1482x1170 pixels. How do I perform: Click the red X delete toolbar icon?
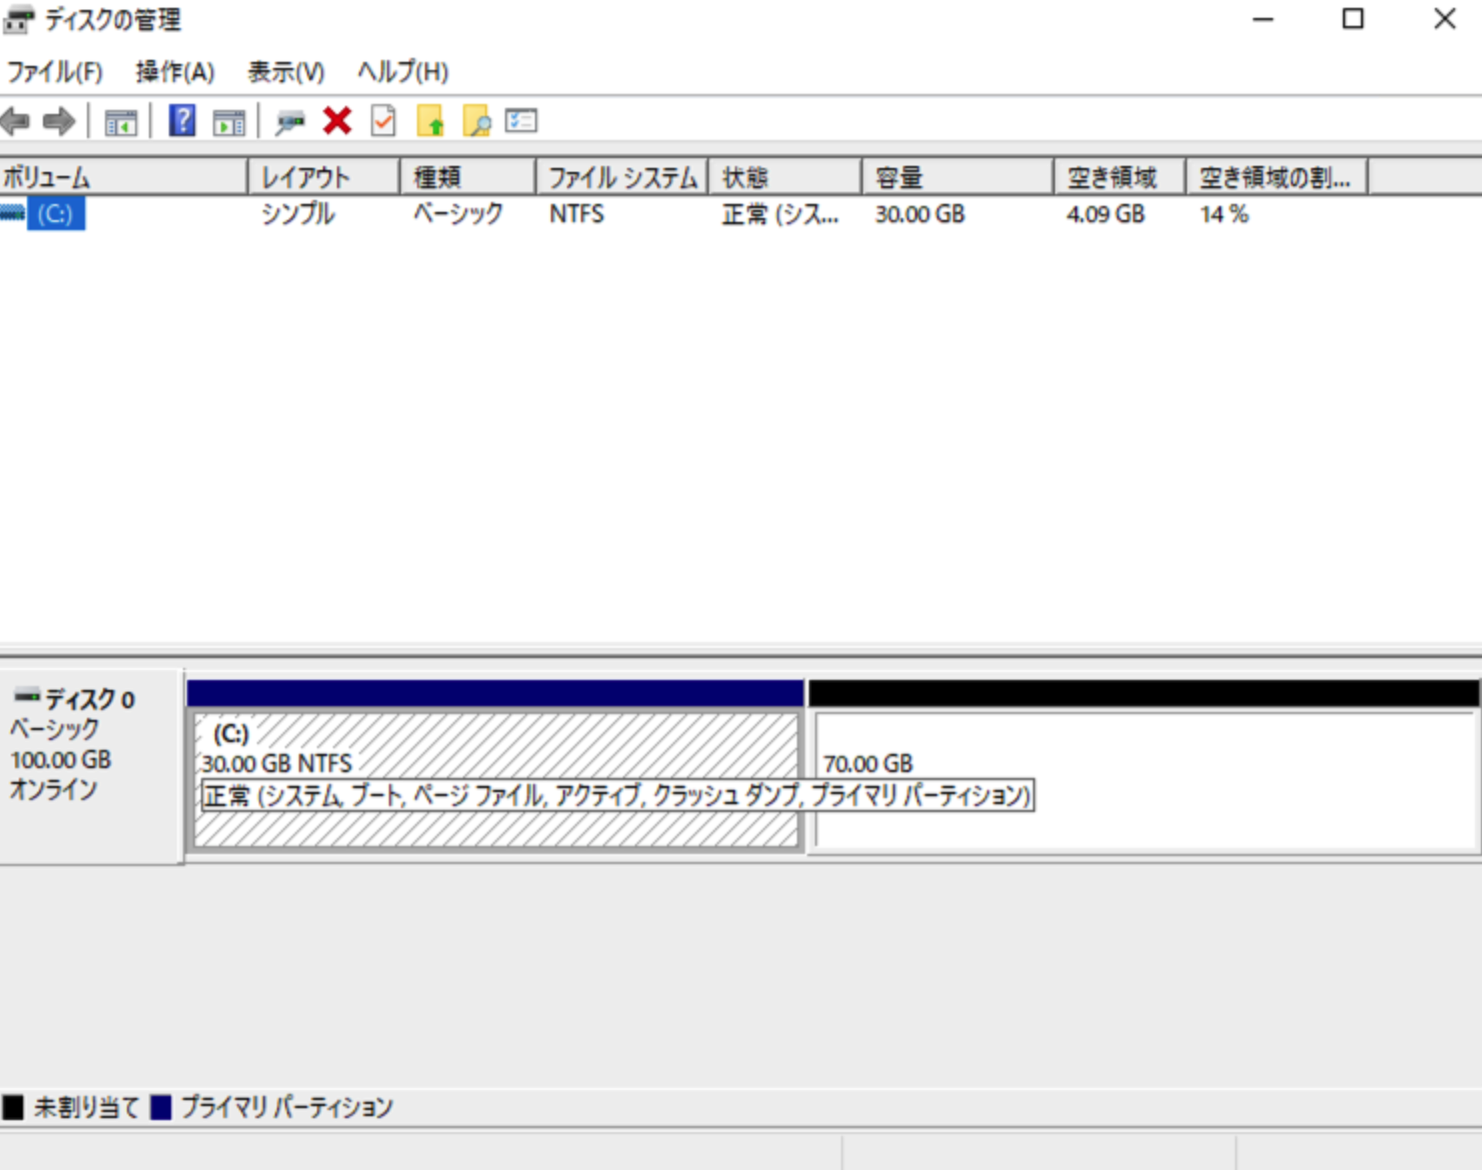[x=335, y=121]
